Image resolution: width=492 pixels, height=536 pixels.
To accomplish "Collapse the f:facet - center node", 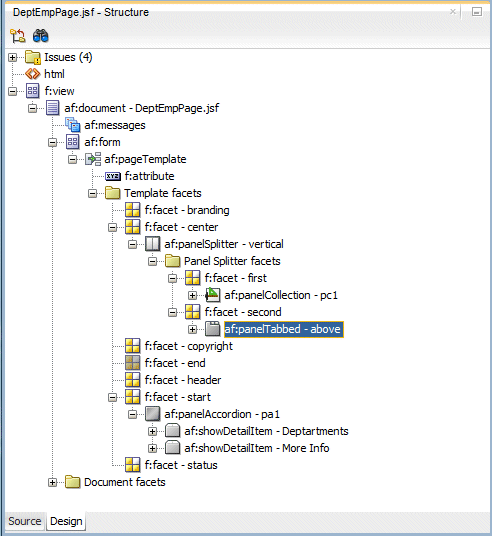I will [x=112, y=227].
